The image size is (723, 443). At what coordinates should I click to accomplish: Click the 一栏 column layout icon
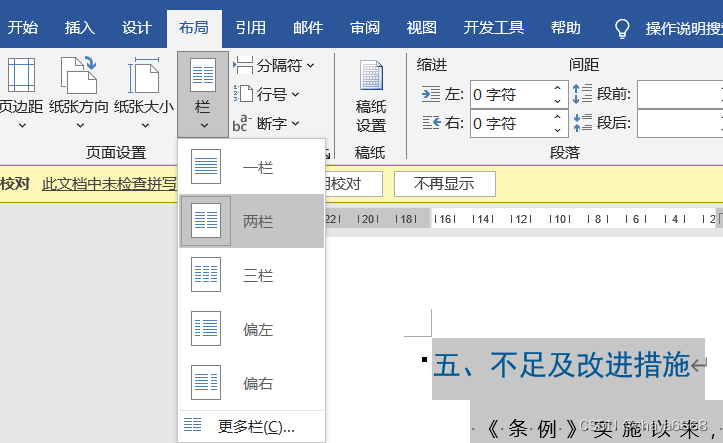206,167
